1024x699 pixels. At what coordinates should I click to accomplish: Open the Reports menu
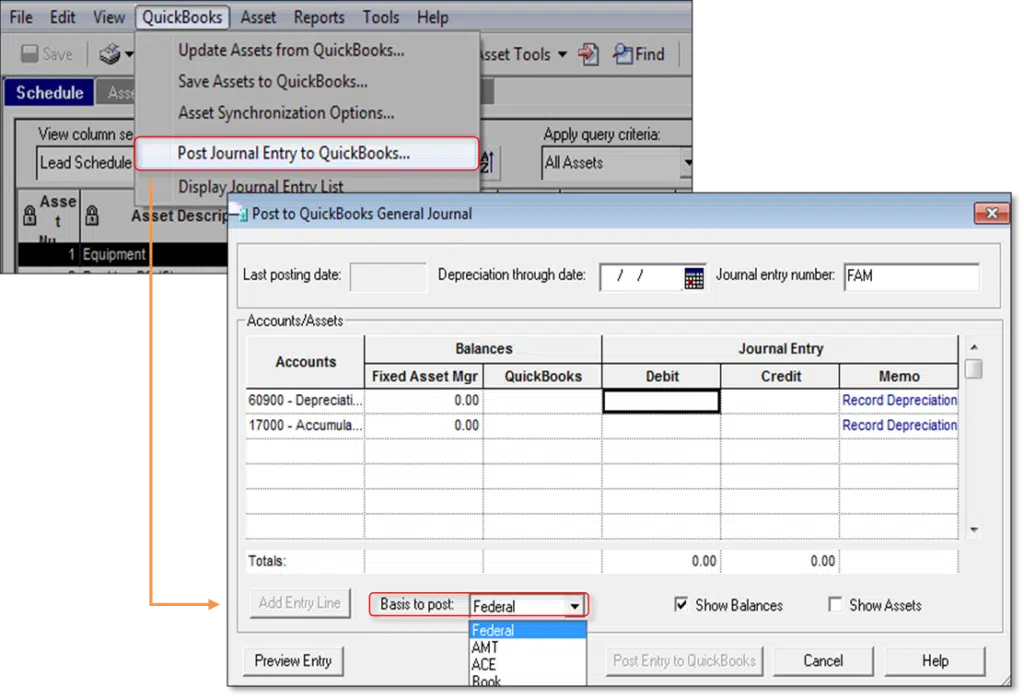(x=319, y=17)
